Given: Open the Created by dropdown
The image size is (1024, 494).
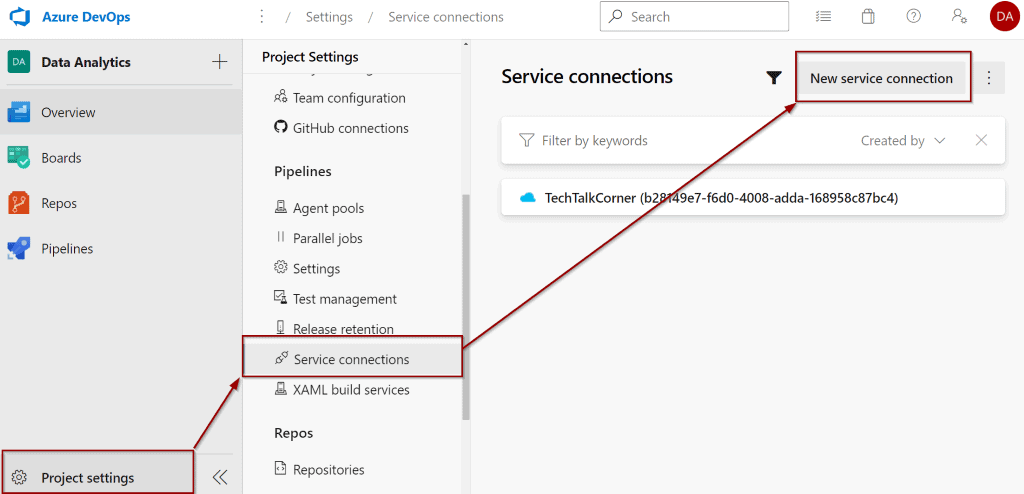Looking at the screenshot, I should pyautogui.click(x=903, y=140).
